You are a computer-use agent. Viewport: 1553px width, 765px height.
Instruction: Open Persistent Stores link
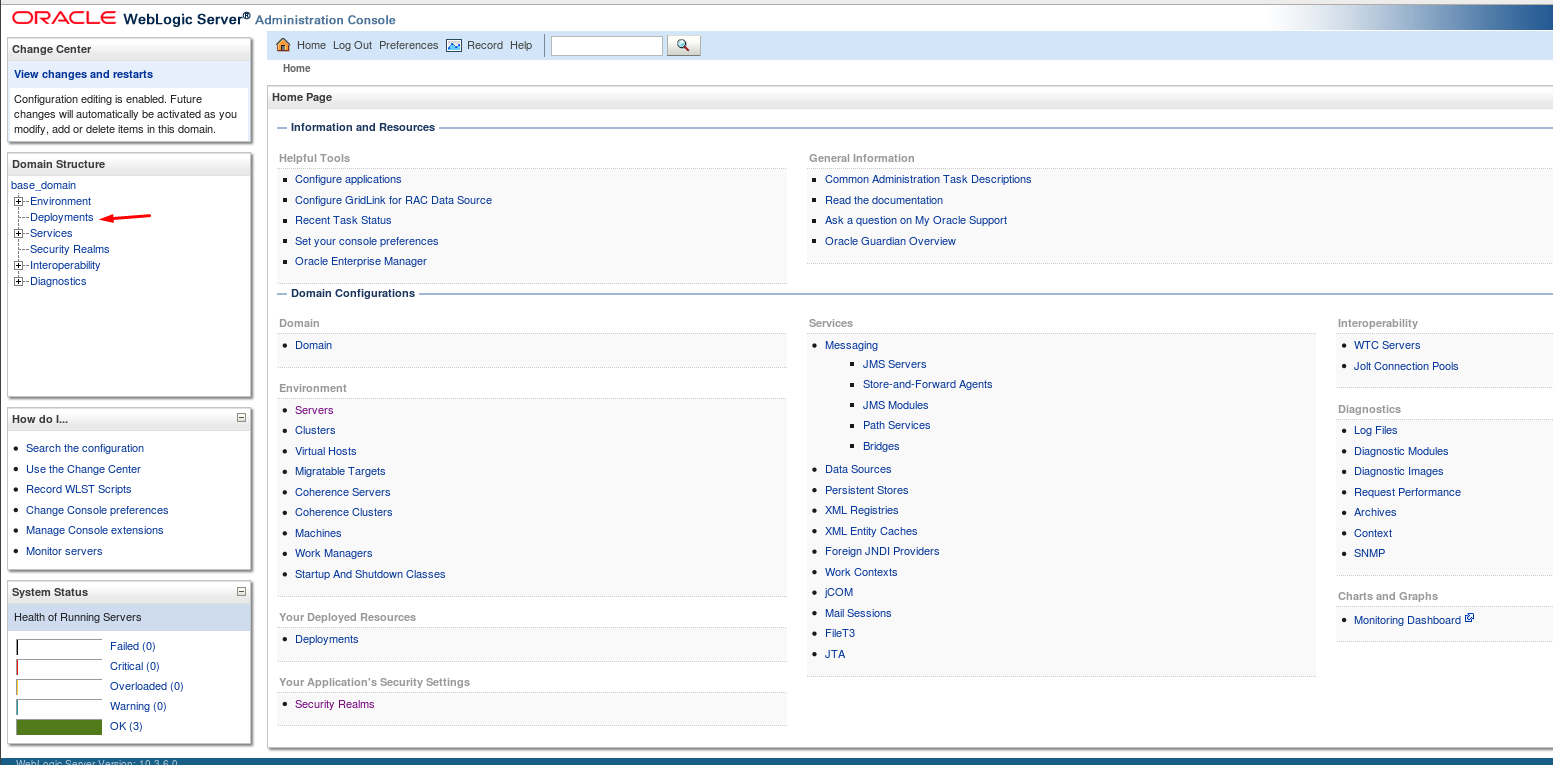(866, 490)
